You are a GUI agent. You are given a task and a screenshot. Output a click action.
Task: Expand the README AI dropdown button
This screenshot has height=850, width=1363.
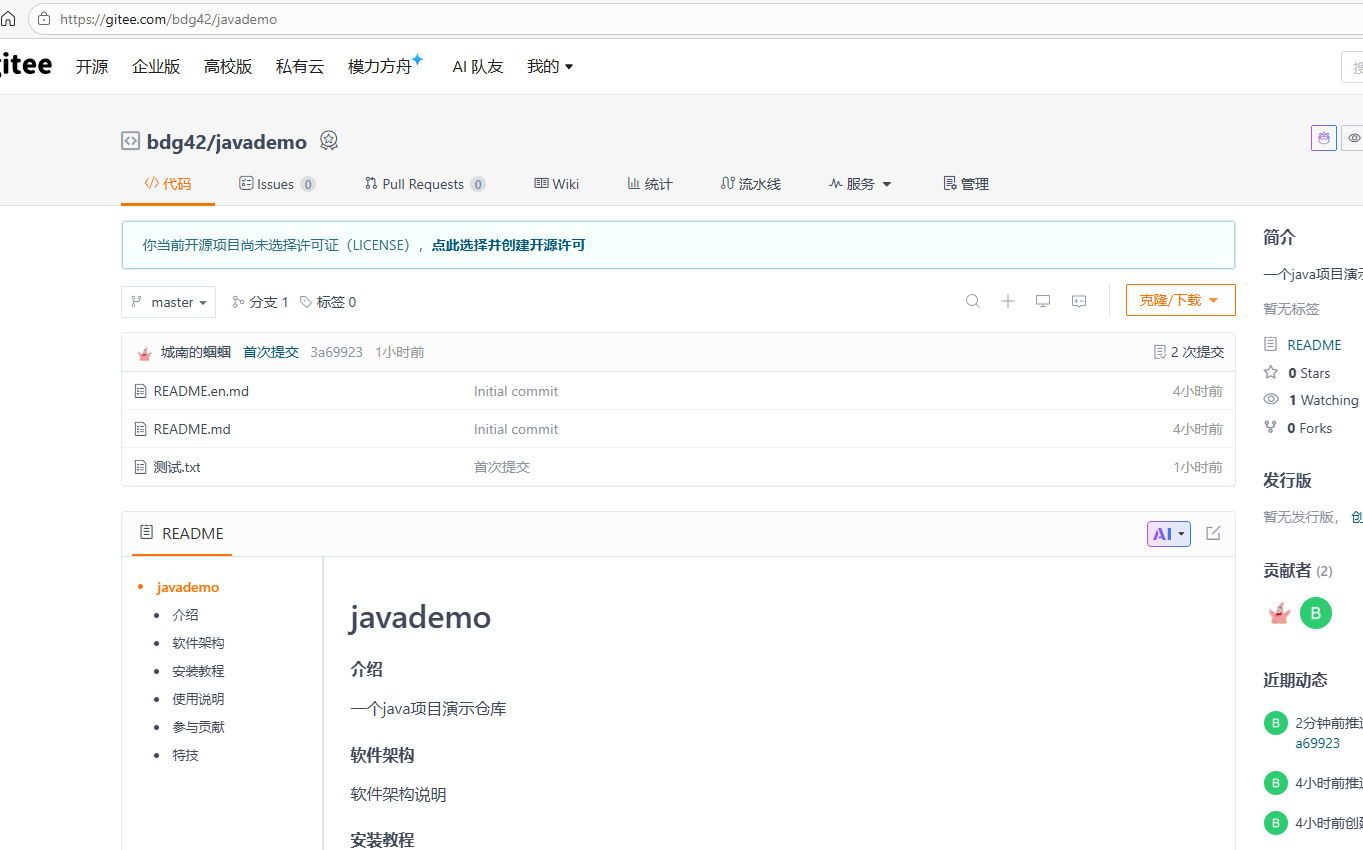coord(1168,534)
